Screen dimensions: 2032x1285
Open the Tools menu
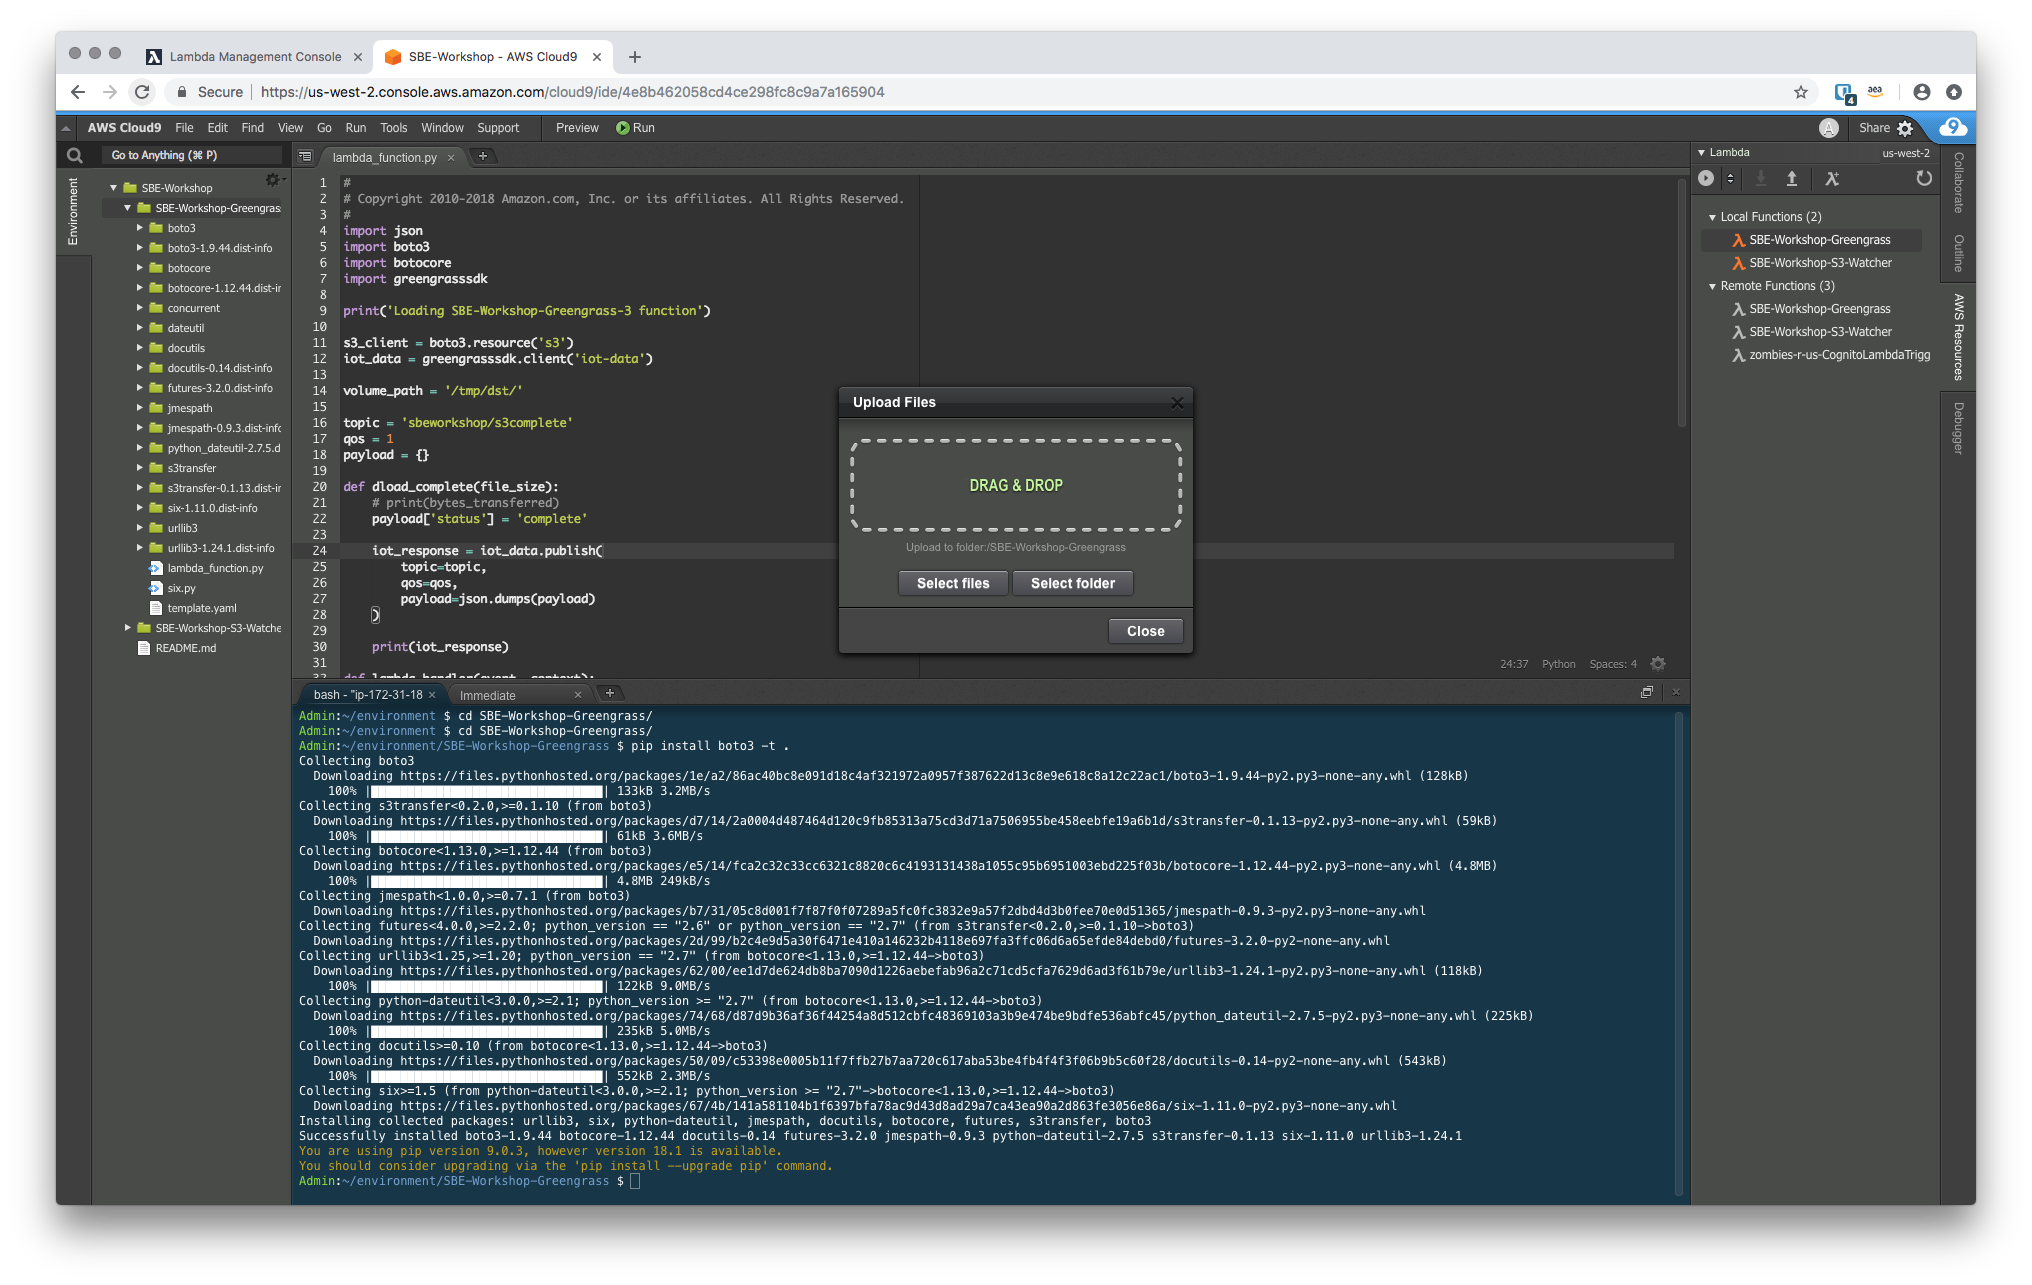[393, 128]
